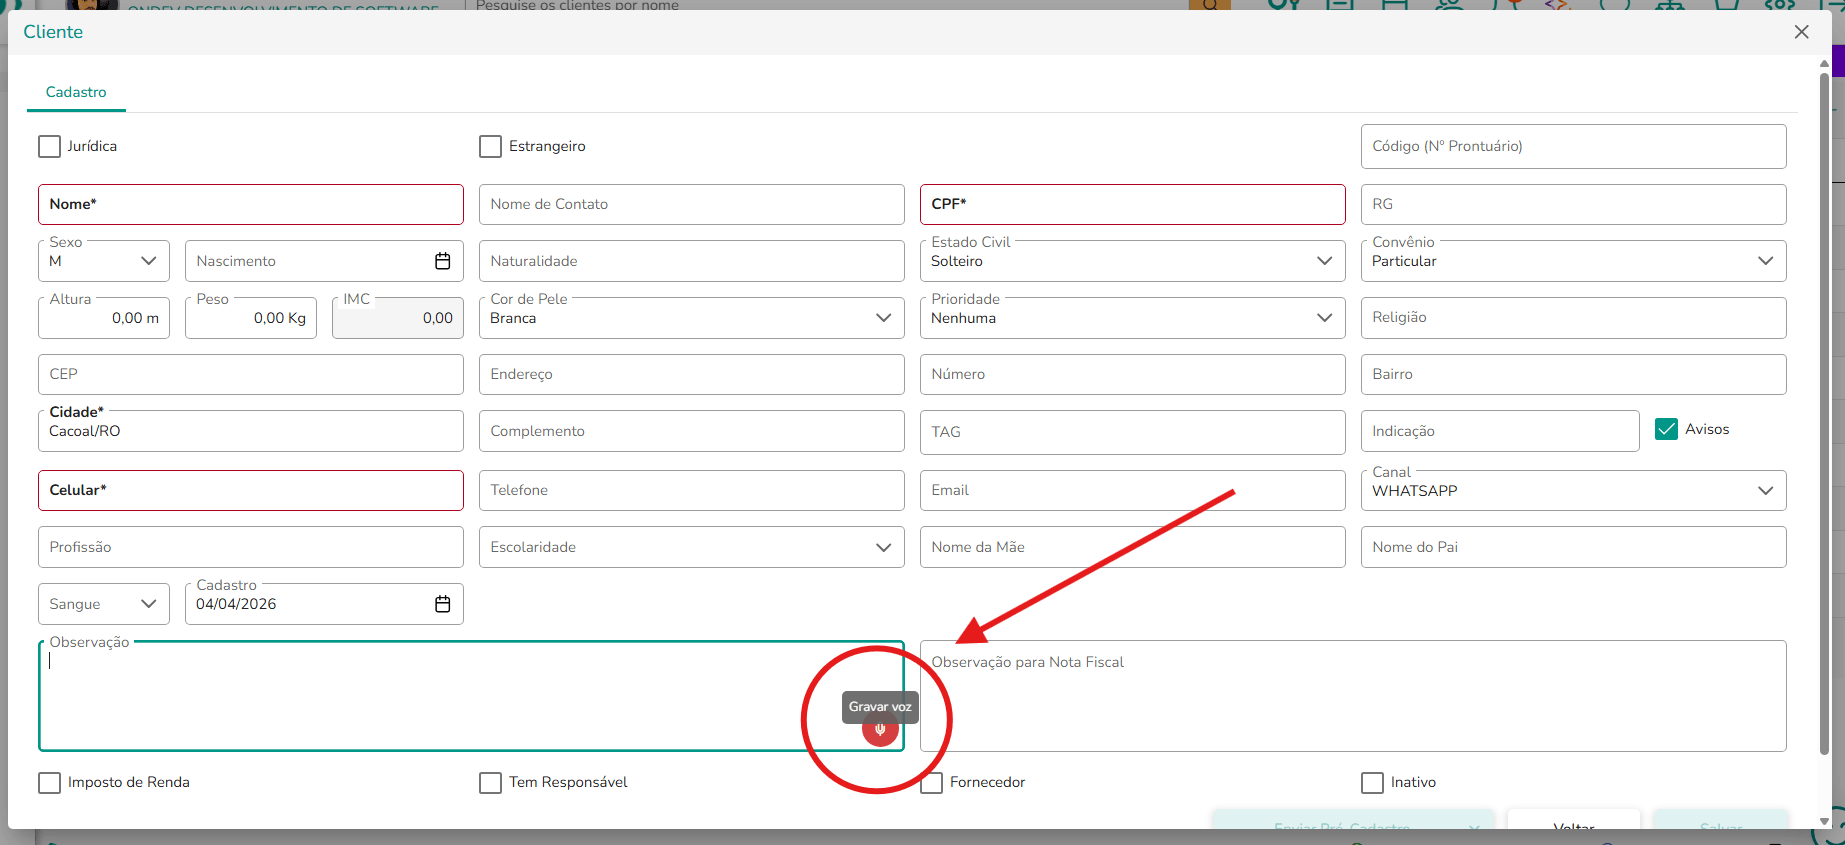Image resolution: width=1845 pixels, height=845 pixels.
Task: Expand the Sexo dropdown
Action: click(104, 261)
